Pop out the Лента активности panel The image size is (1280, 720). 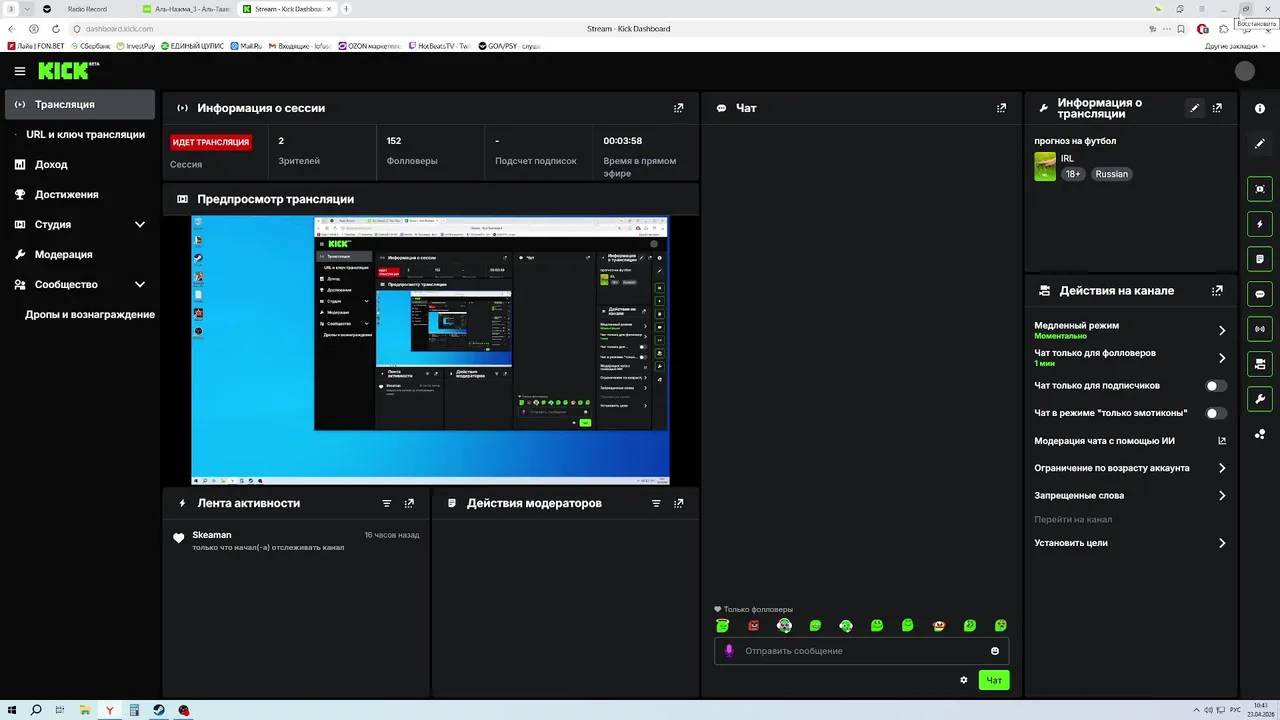coord(409,503)
